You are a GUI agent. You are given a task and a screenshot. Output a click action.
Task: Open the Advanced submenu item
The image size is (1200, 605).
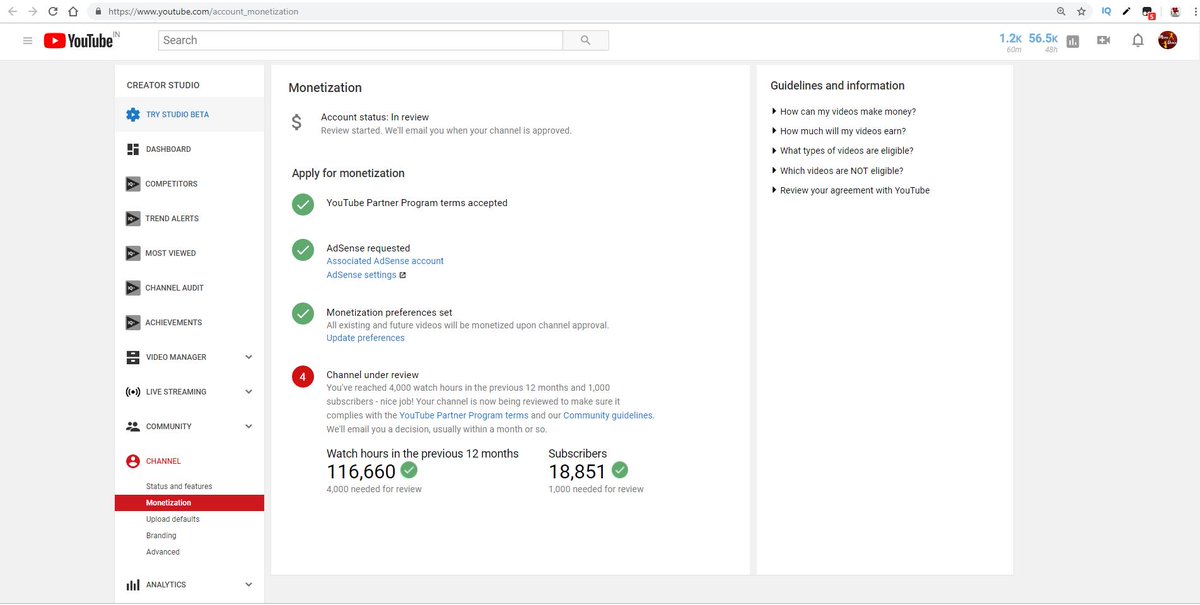tap(163, 552)
